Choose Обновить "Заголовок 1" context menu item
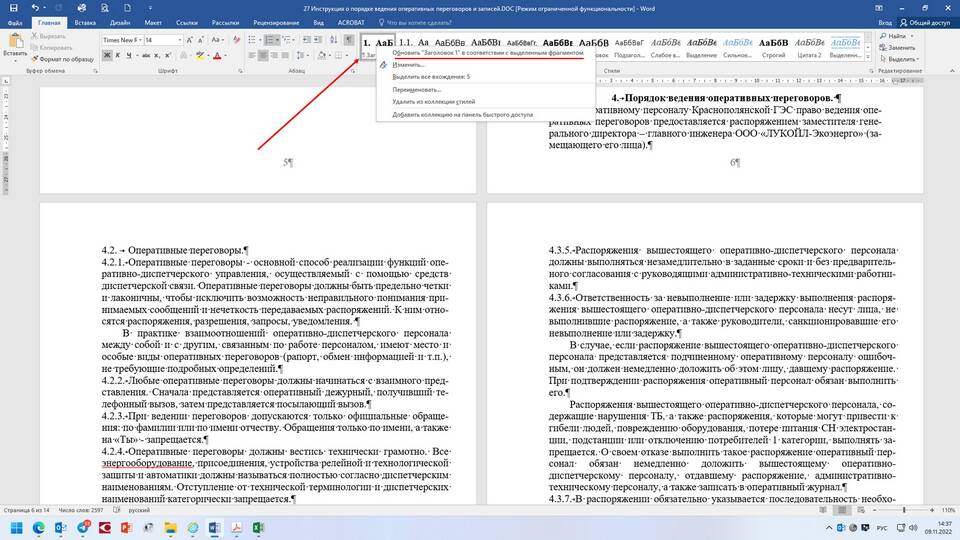 click(x=487, y=53)
